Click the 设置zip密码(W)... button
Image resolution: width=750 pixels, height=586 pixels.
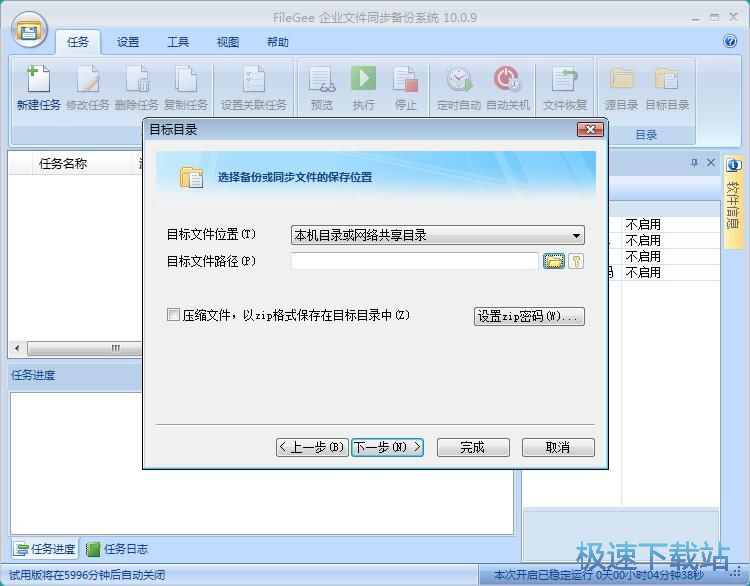[x=529, y=316]
